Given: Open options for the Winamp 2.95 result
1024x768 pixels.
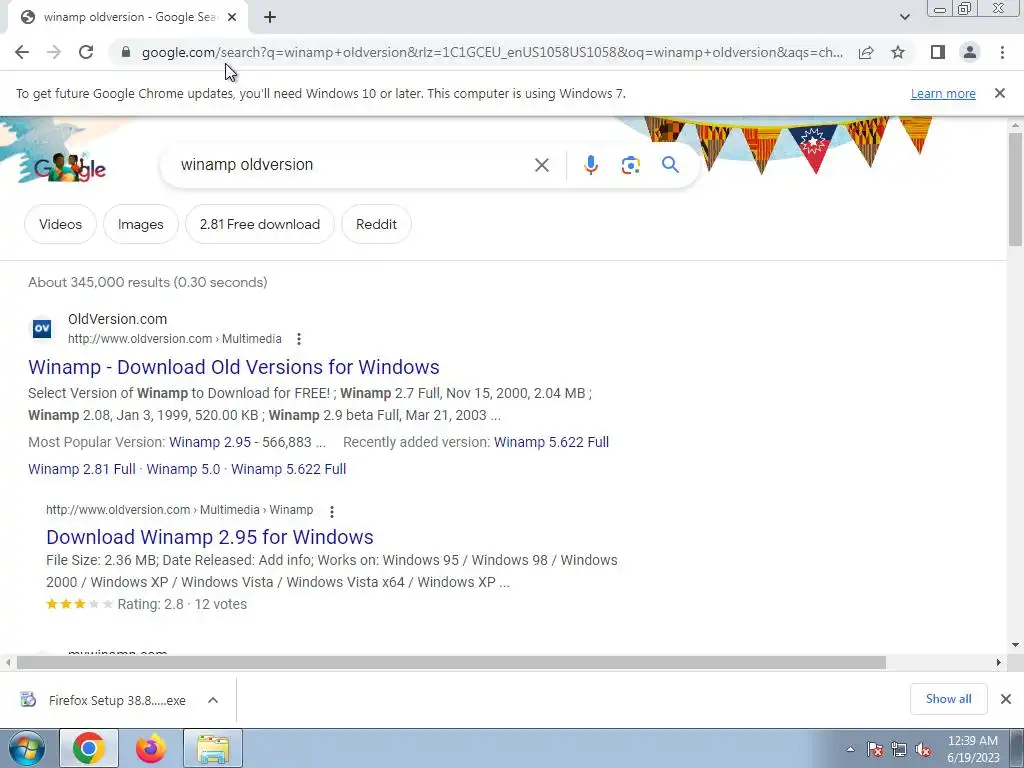Looking at the screenshot, I should click(332, 511).
